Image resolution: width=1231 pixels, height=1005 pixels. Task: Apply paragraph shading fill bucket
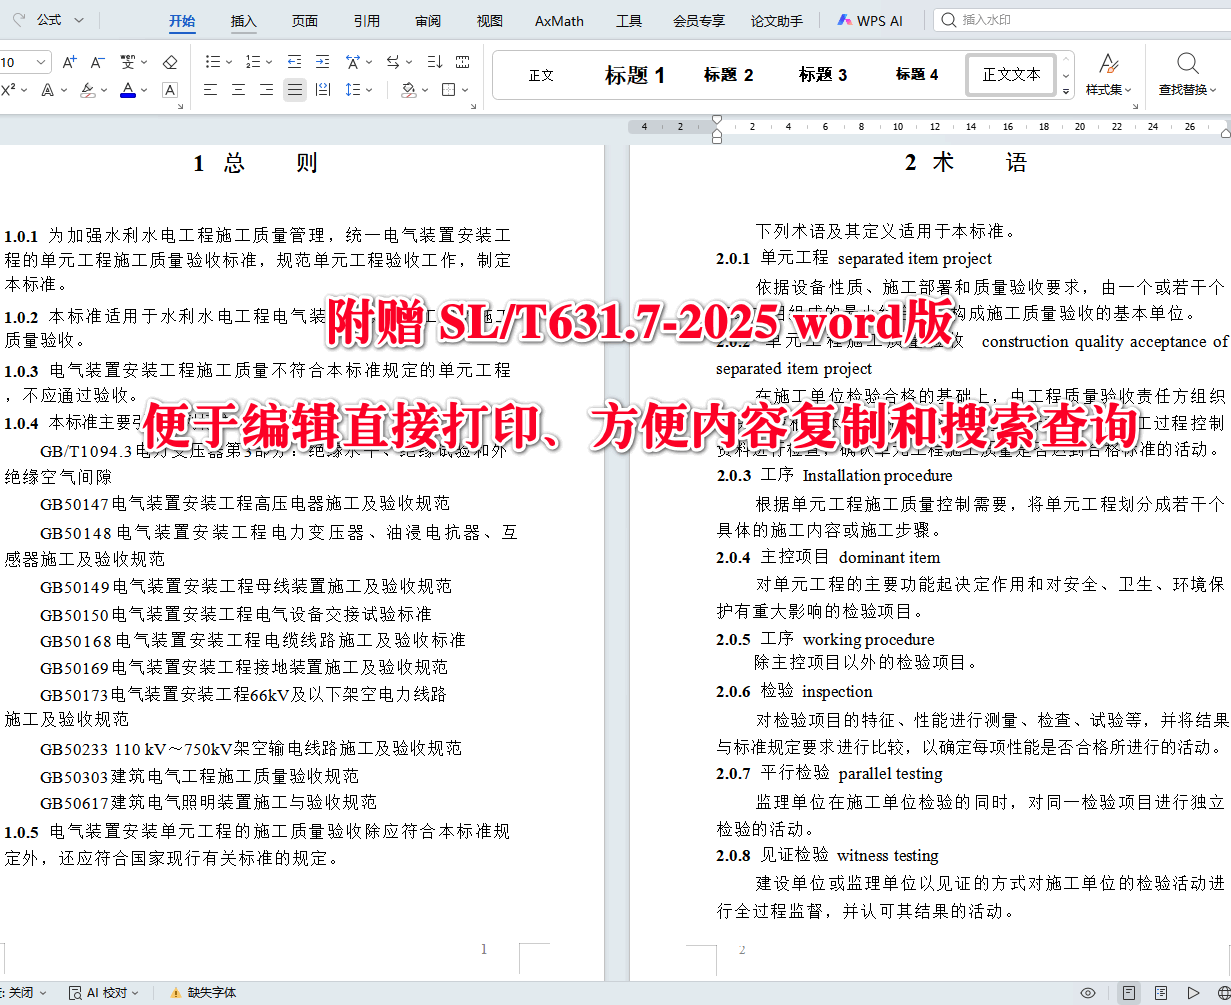[408, 90]
